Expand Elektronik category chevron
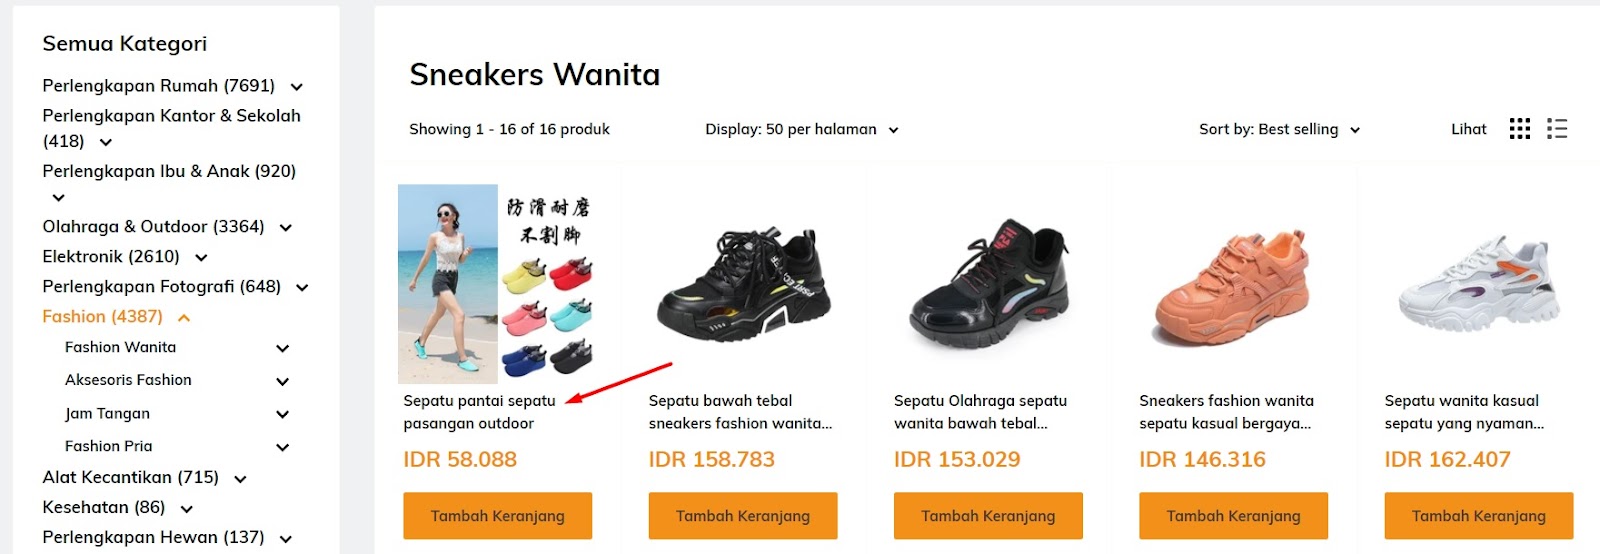The height and width of the screenshot is (554, 1600). pyautogui.click(x=201, y=258)
